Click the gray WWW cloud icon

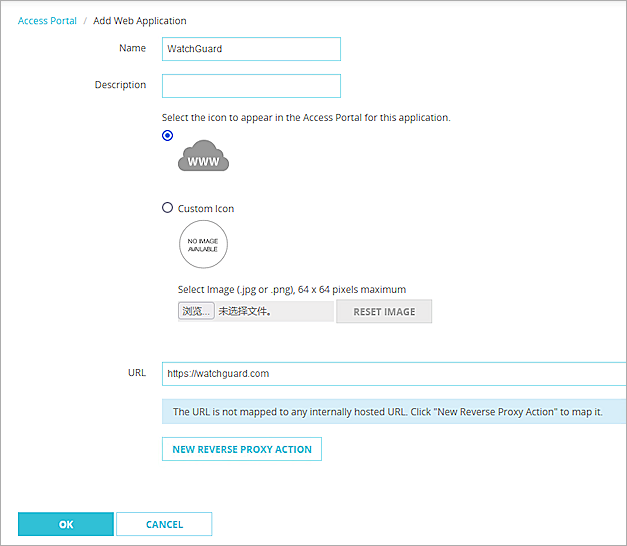click(204, 156)
